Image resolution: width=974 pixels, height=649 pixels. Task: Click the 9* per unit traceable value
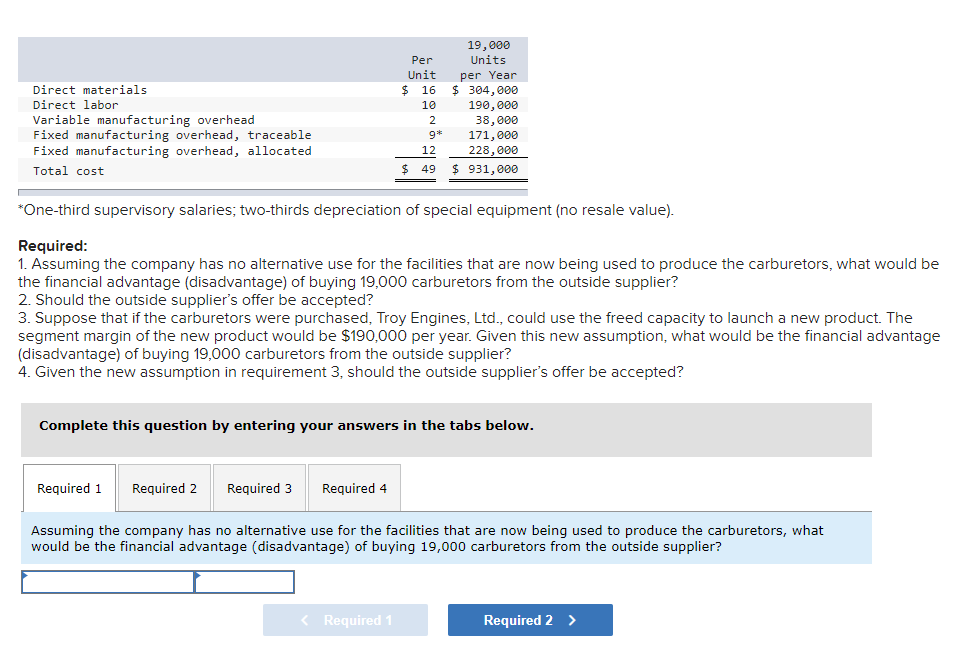coord(435,135)
